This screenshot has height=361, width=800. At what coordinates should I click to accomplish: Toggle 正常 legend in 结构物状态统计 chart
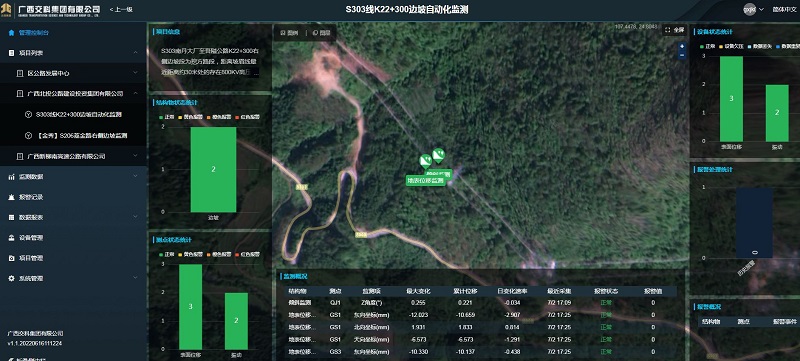point(166,117)
